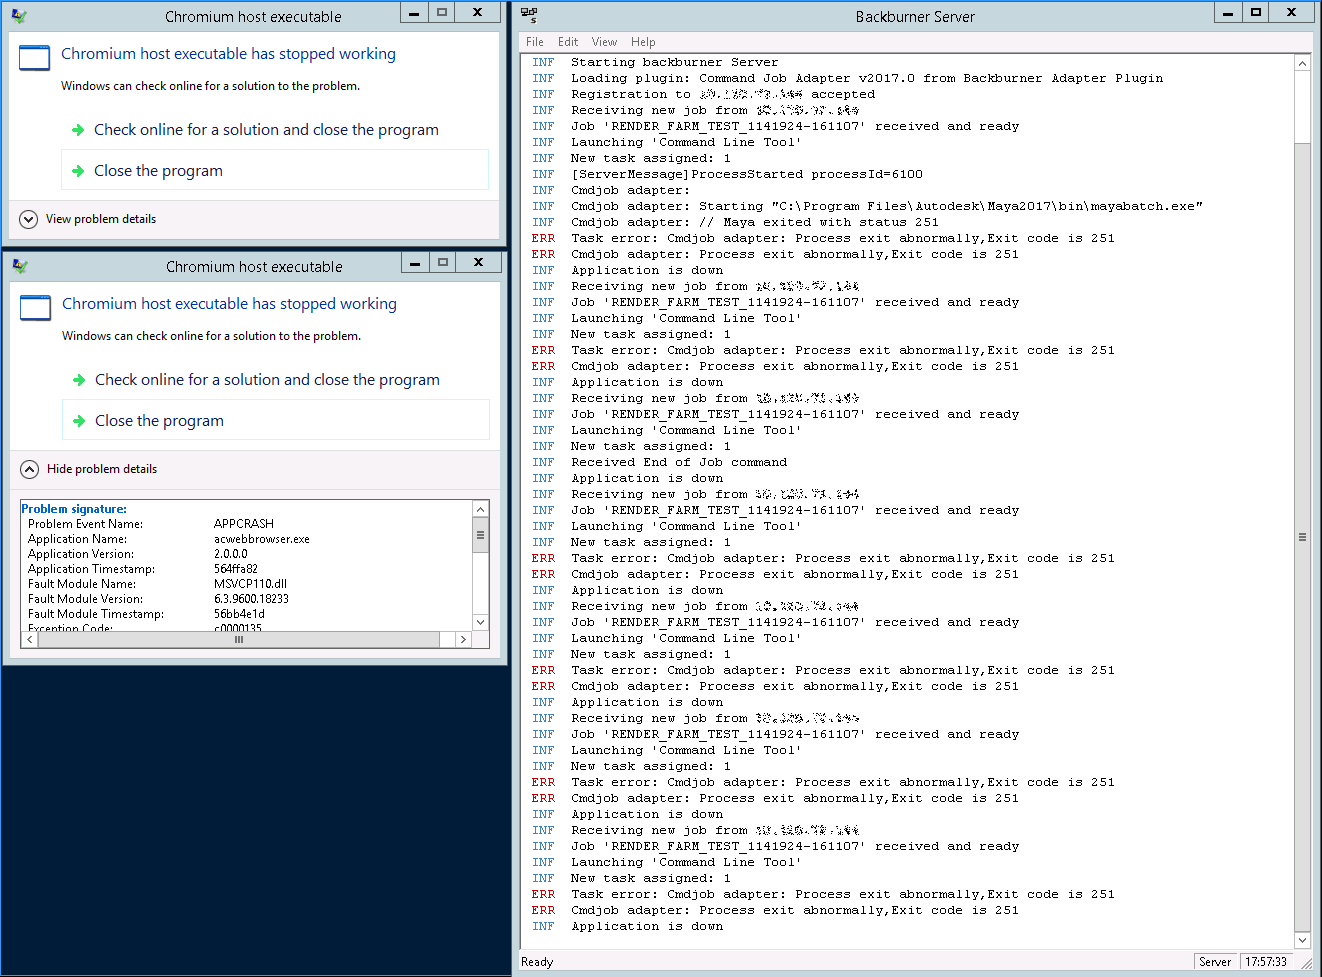Select the 'Starting backburner Server' log line

coord(675,62)
